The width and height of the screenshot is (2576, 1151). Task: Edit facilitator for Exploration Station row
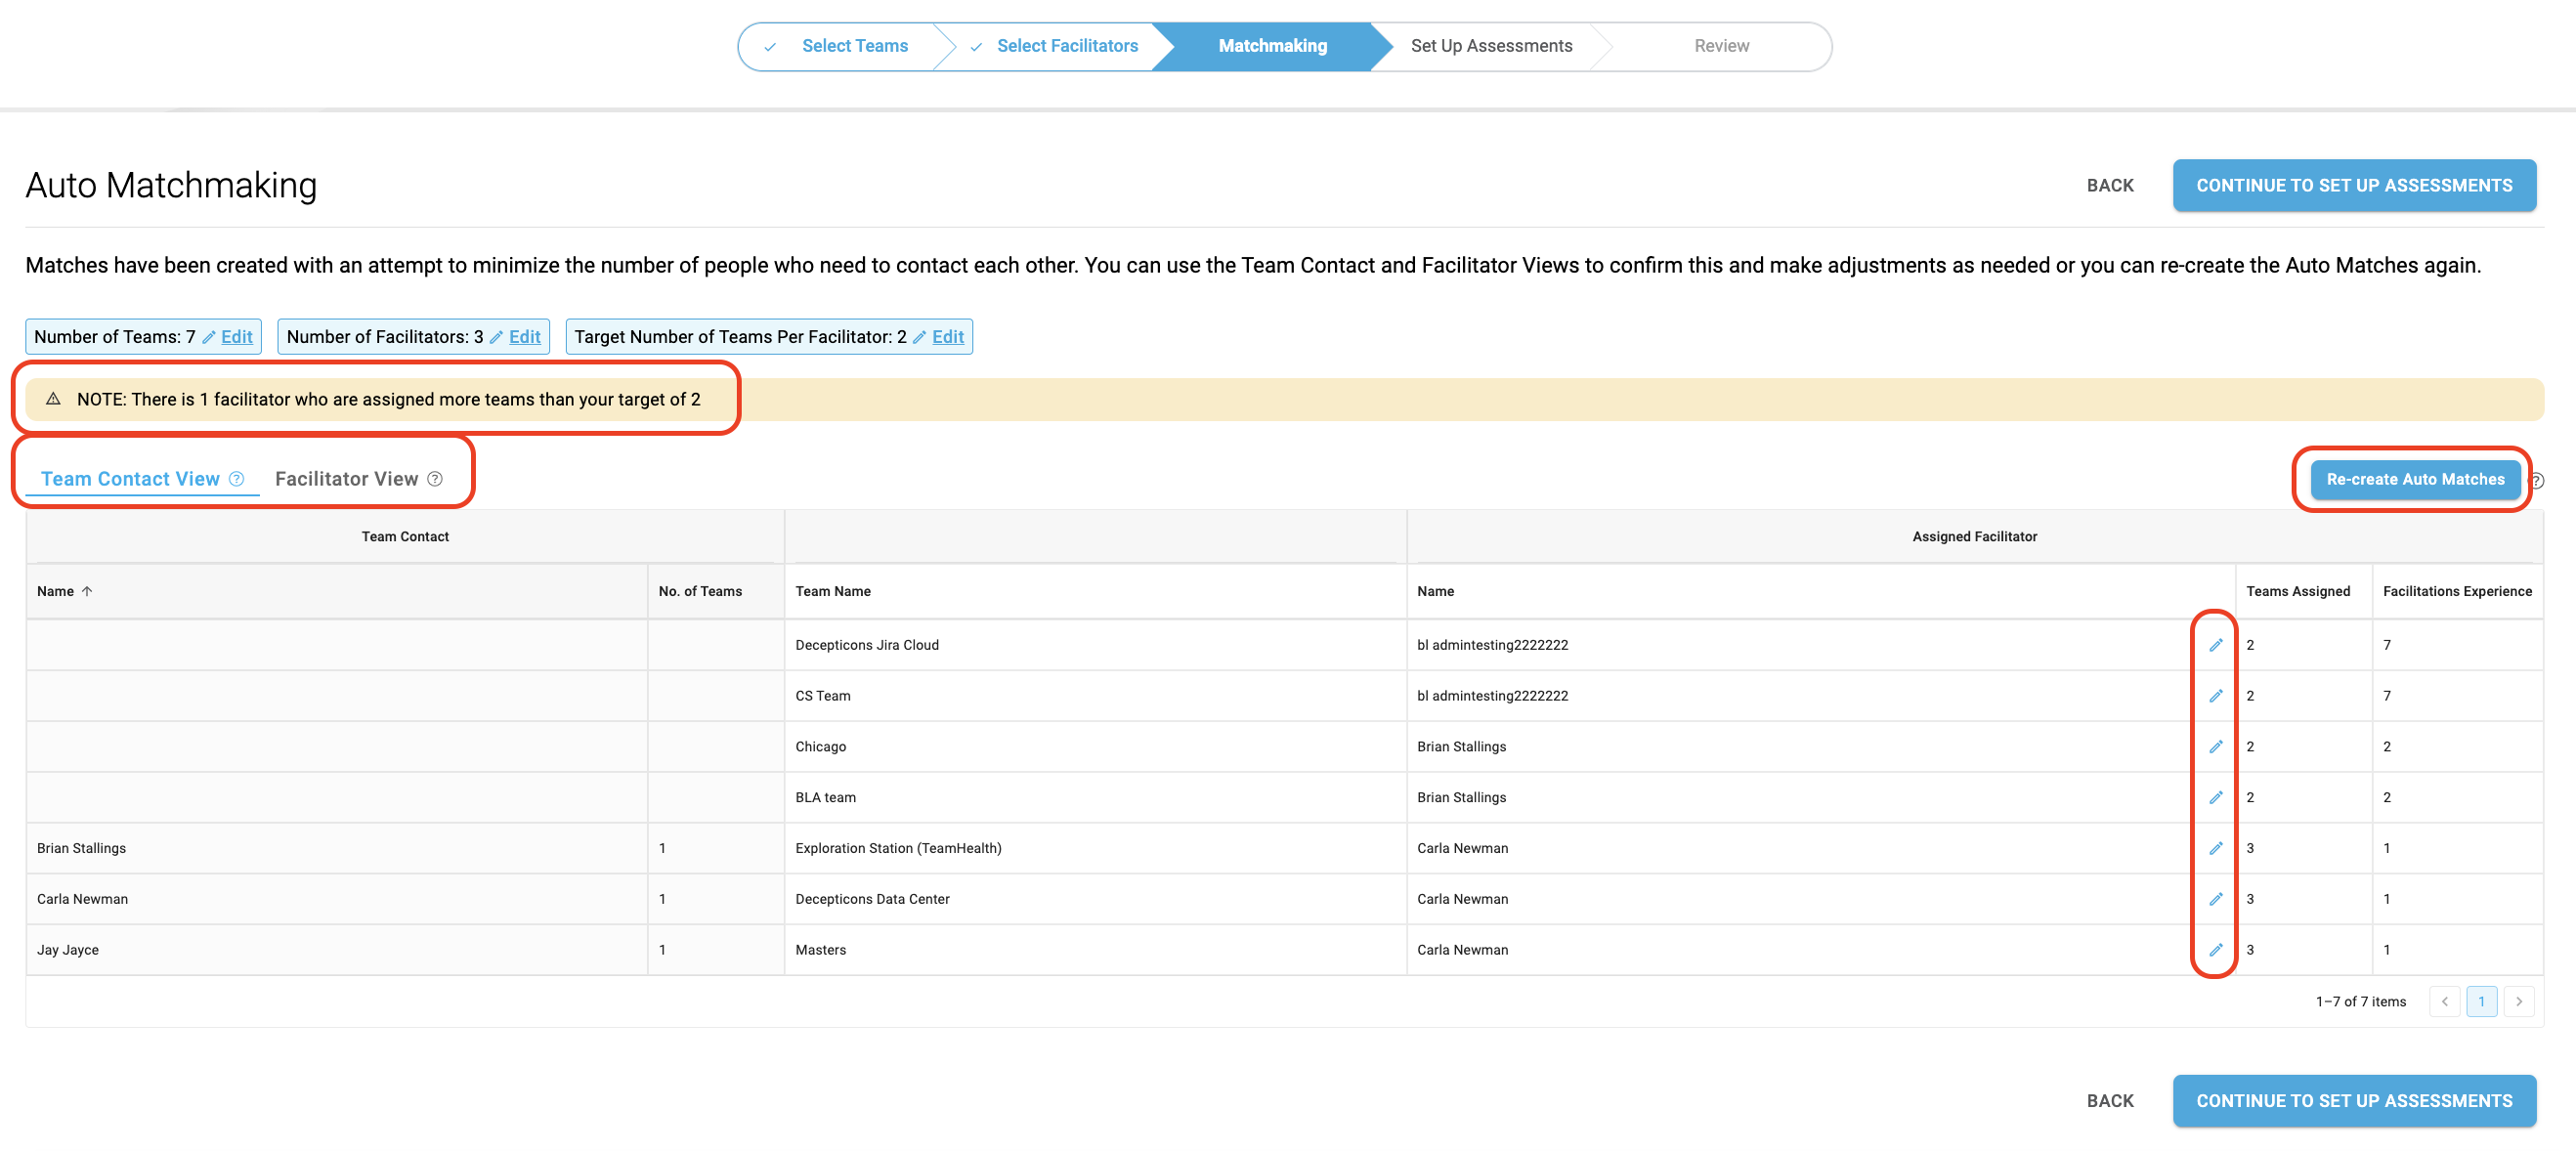click(x=2215, y=849)
